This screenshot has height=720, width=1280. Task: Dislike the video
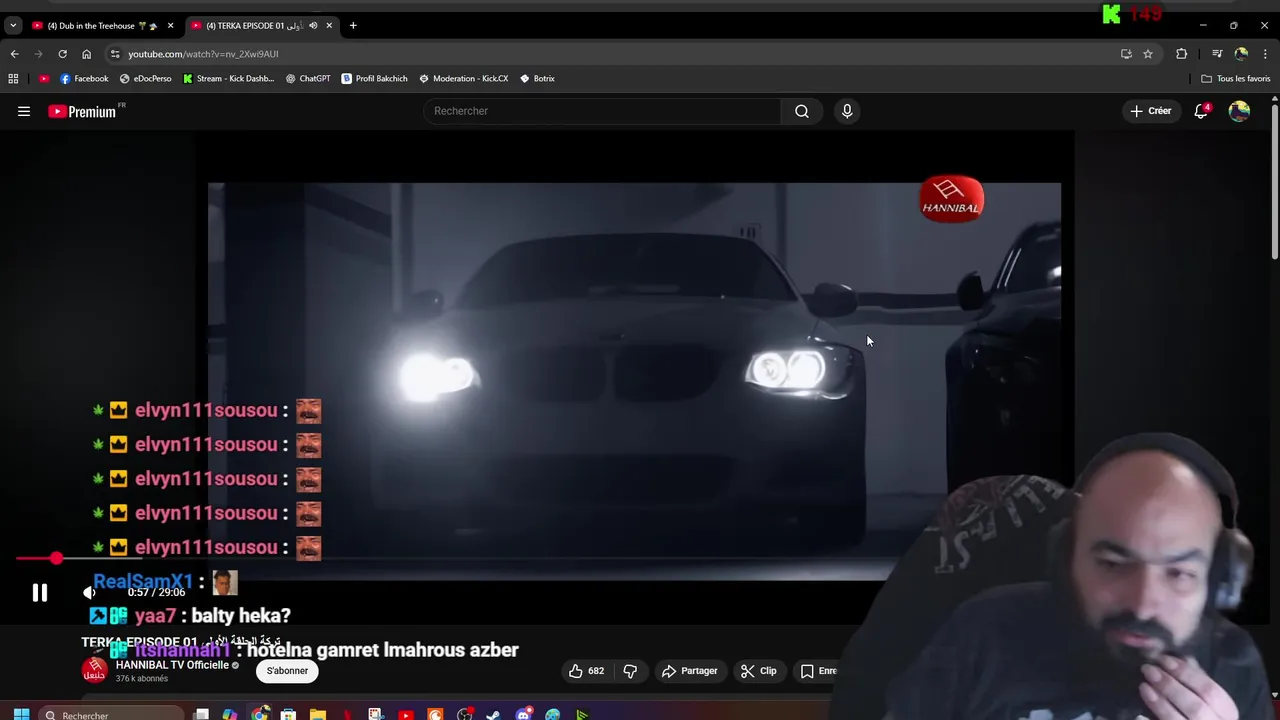pos(630,671)
